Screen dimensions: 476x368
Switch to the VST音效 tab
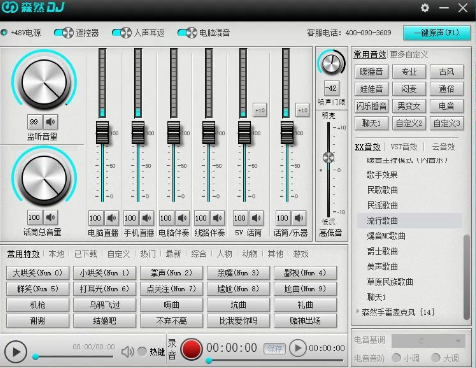[x=404, y=147]
